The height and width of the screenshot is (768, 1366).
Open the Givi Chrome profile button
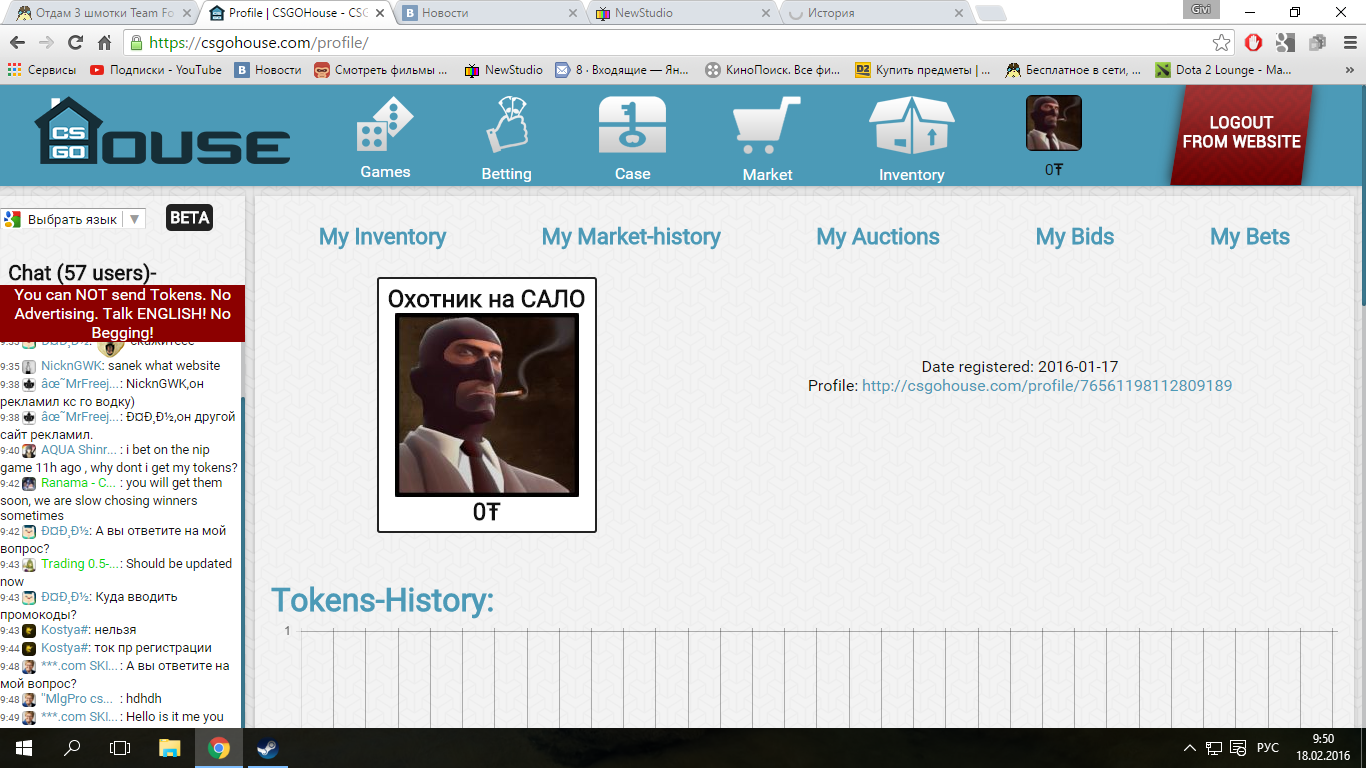pyautogui.click(x=1203, y=9)
